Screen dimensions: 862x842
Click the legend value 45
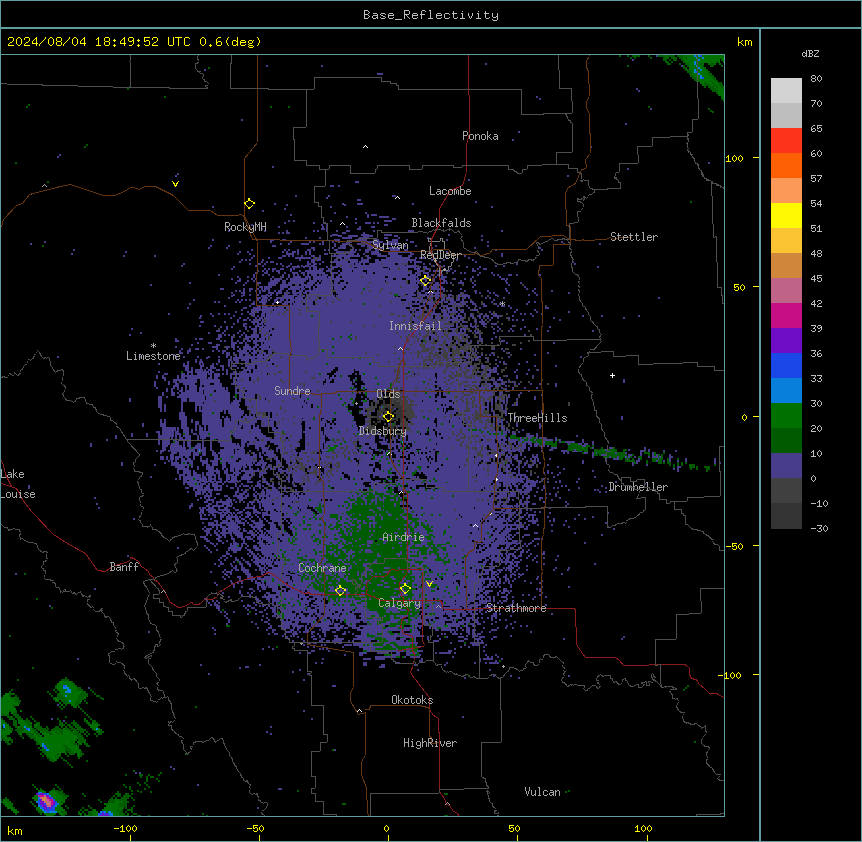816,278
